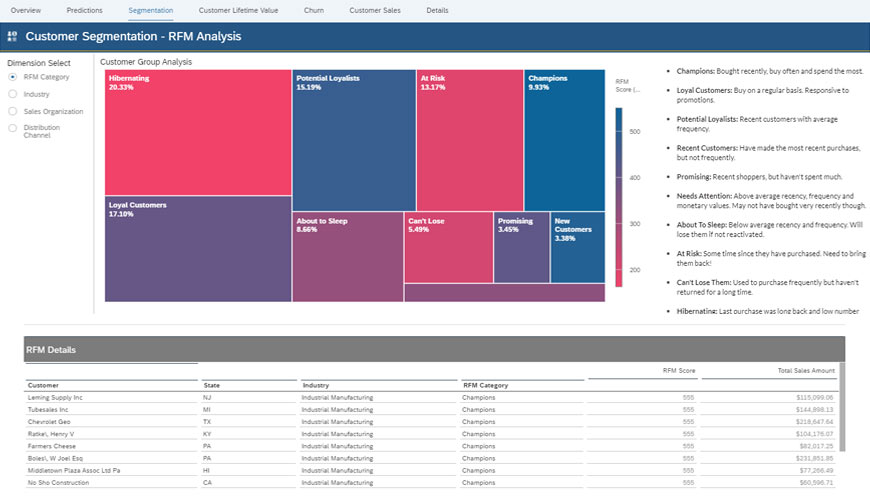The image size is (870, 500).
Task: Click the State column header
Action: [x=212, y=385]
